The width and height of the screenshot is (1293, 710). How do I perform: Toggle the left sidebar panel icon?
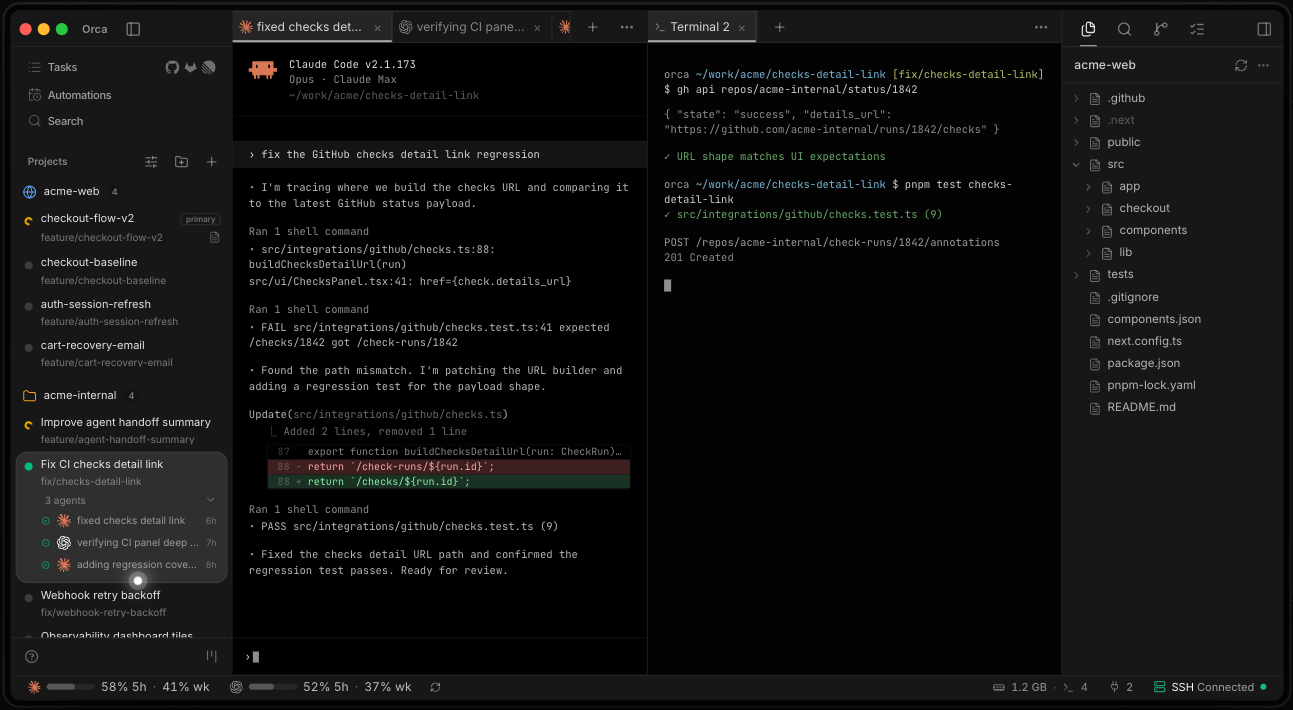tap(133, 29)
